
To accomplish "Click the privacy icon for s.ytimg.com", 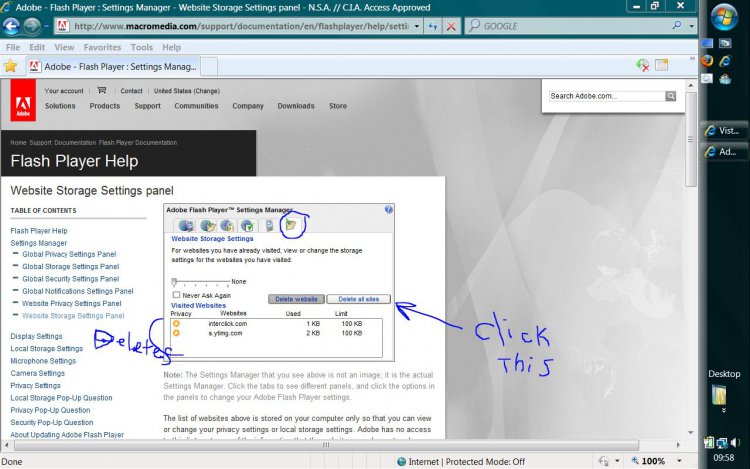I will click(176, 333).
